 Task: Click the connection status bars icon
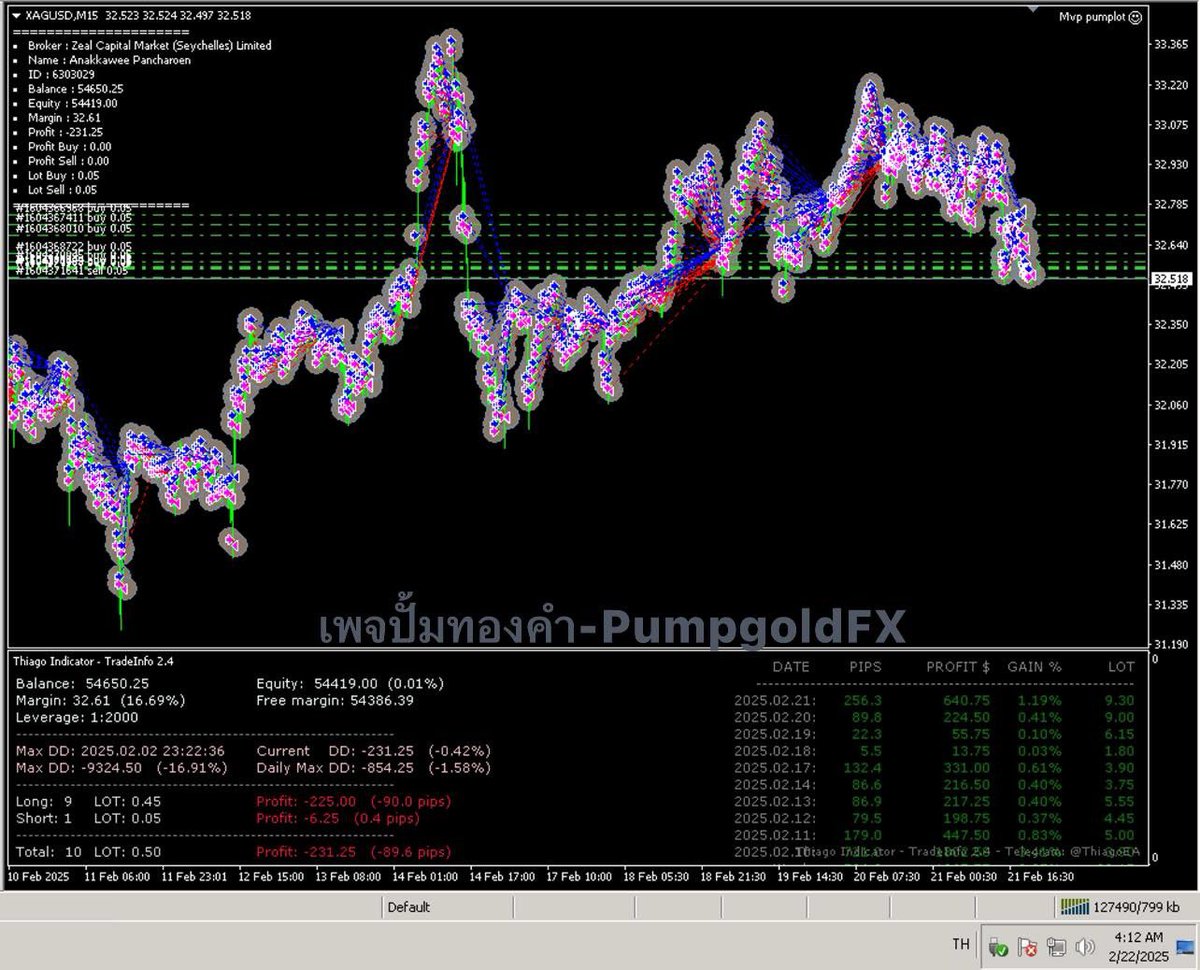[1075, 907]
